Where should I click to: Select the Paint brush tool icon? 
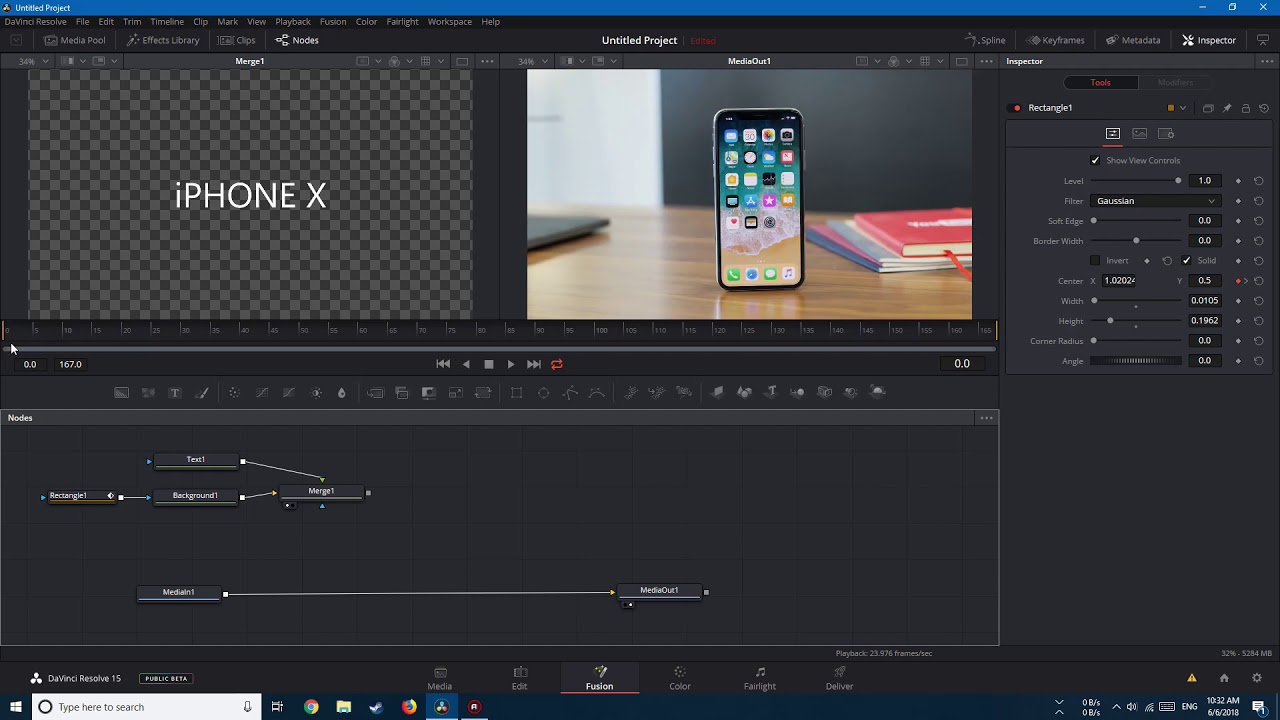click(202, 393)
